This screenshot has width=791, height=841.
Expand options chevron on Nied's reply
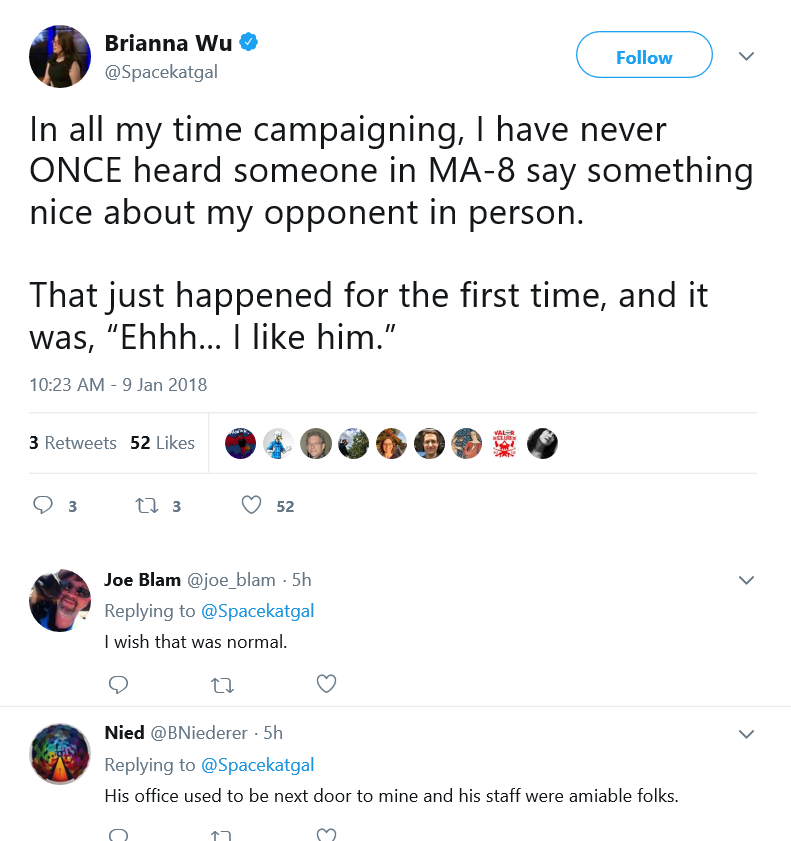click(746, 734)
